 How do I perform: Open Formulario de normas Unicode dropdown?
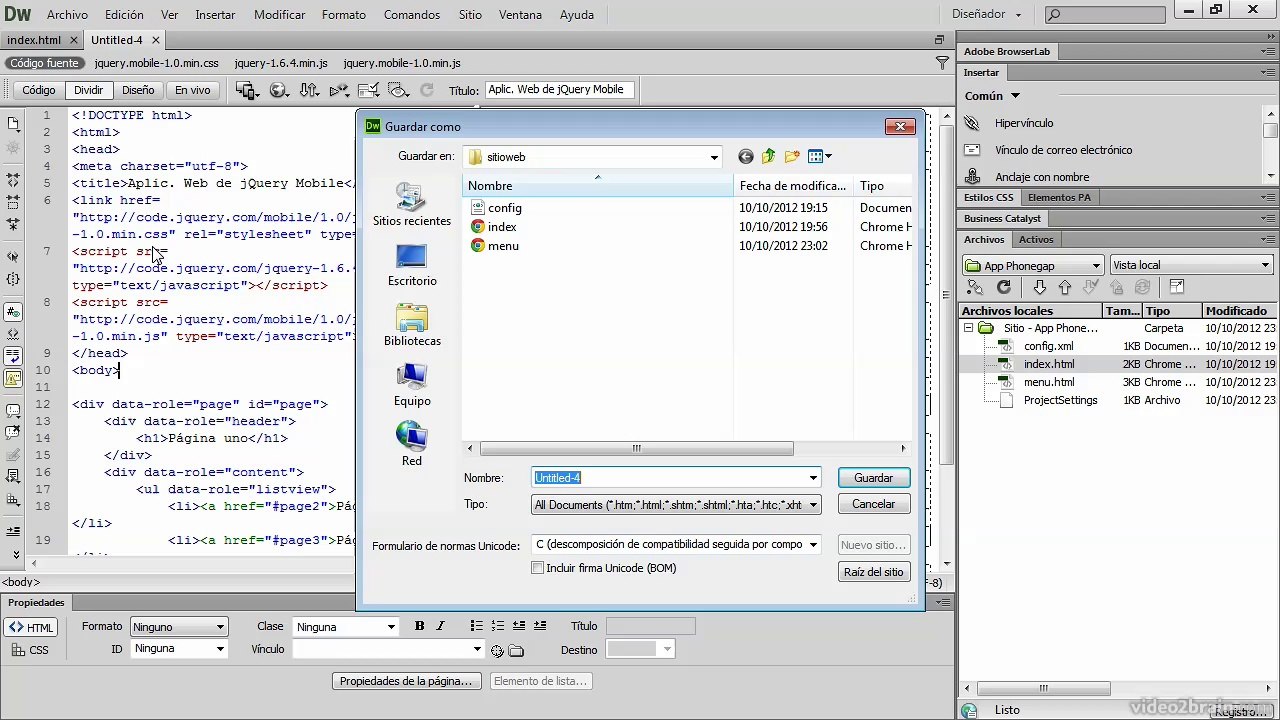click(x=813, y=545)
